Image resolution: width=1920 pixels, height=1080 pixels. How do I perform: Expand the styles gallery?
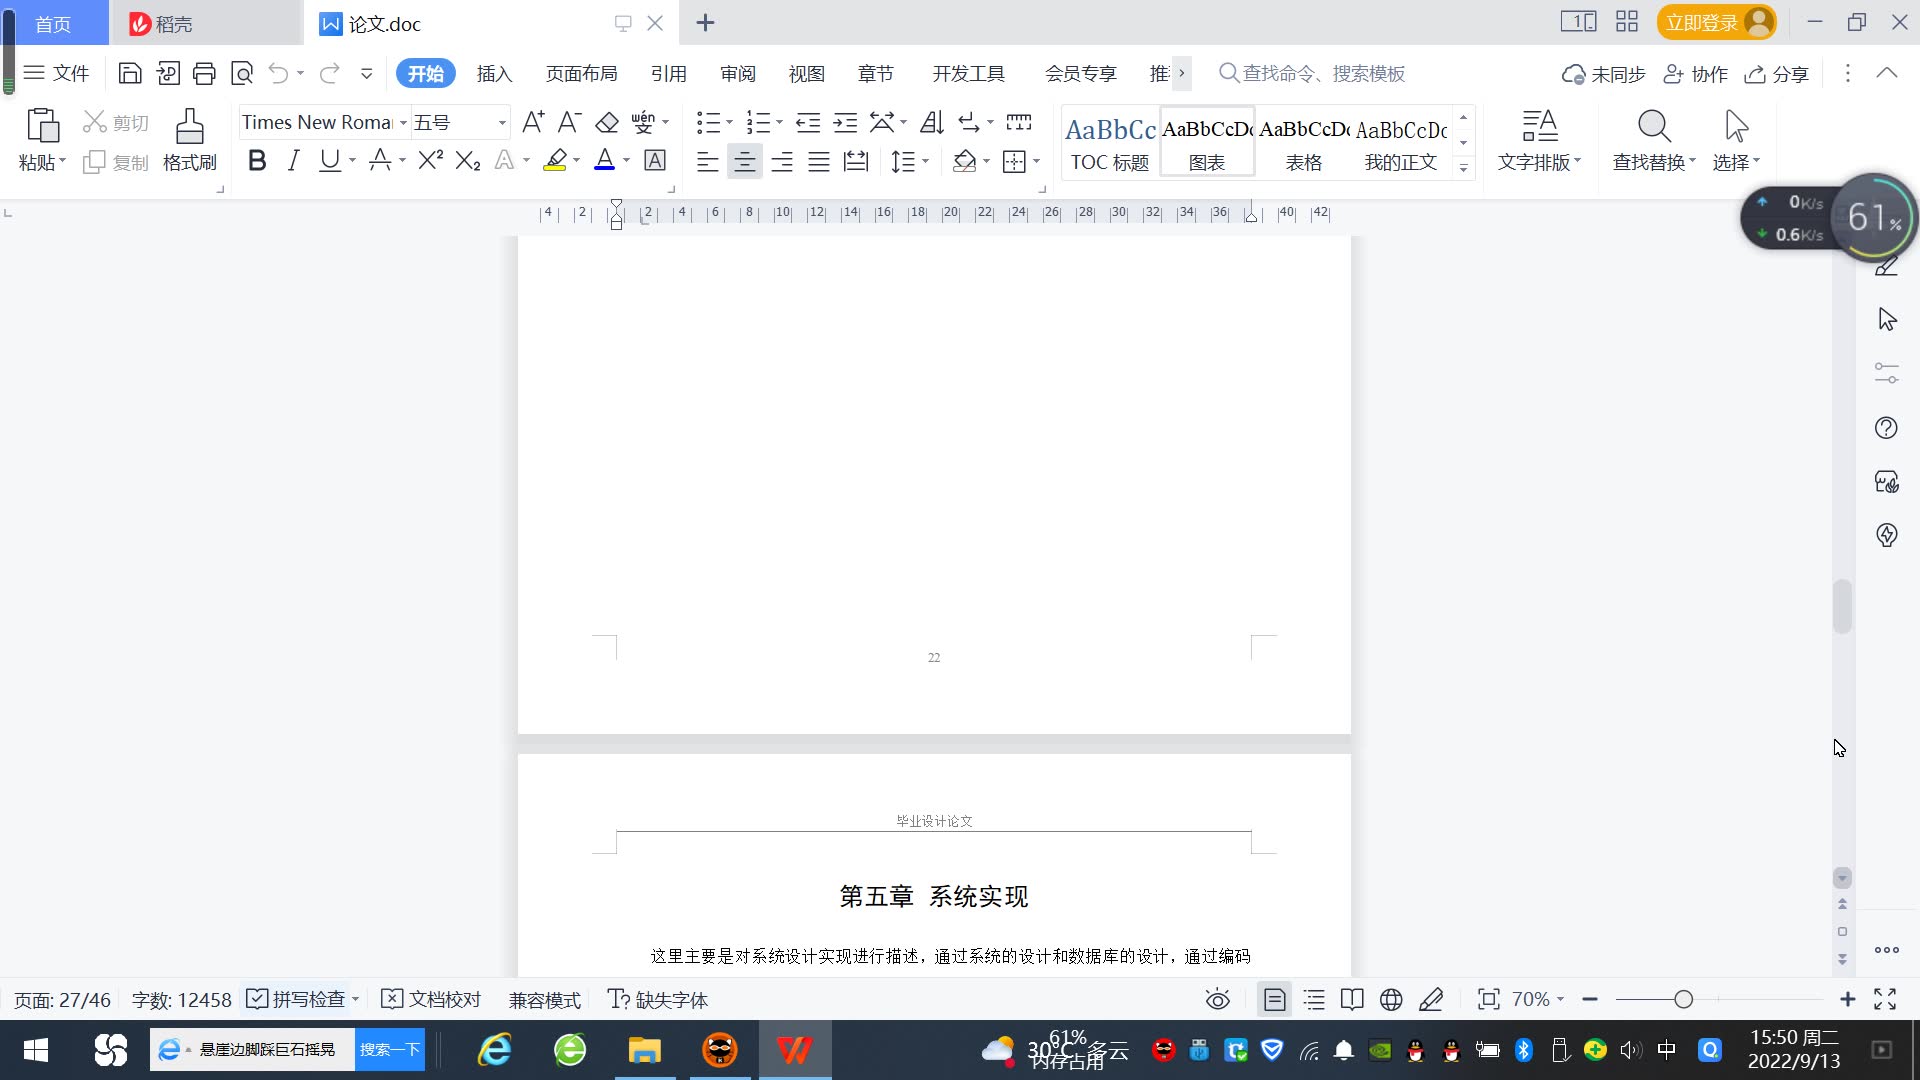tap(1463, 167)
